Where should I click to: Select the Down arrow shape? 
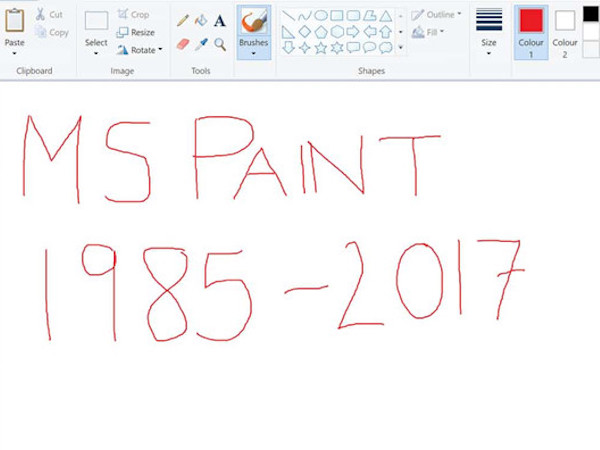[288, 47]
